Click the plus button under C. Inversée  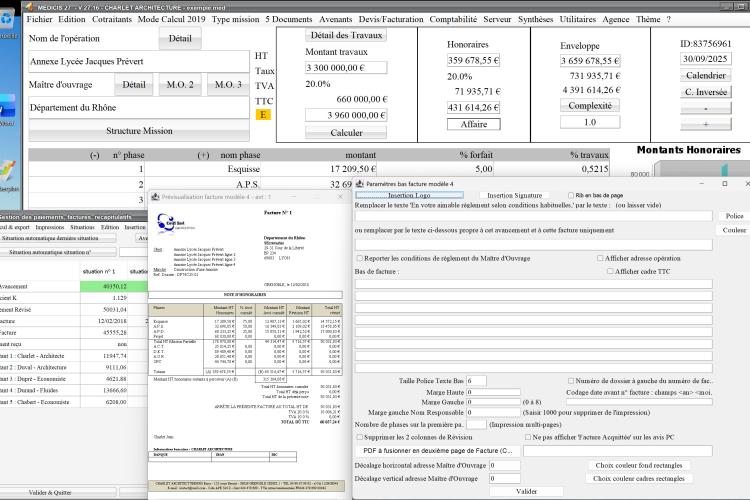pos(706,124)
